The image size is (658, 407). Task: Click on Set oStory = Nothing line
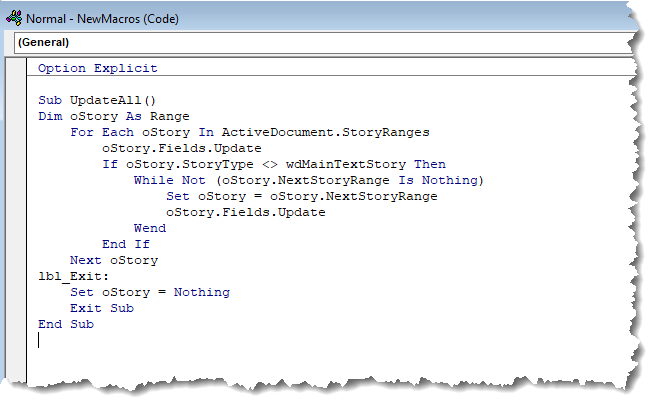pos(150,292)
